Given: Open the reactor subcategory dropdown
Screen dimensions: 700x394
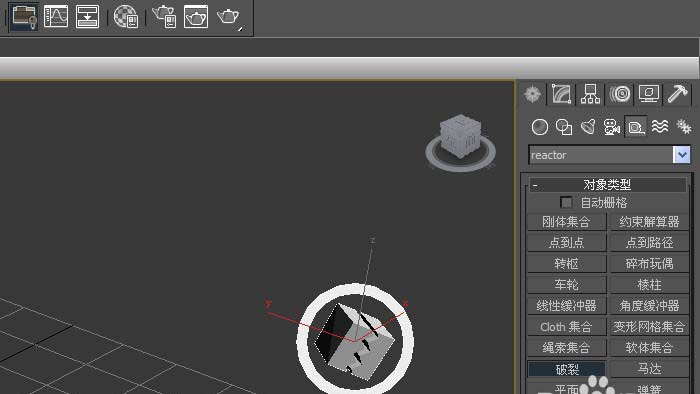Looking at the screenshot, I should click(681, 155).
